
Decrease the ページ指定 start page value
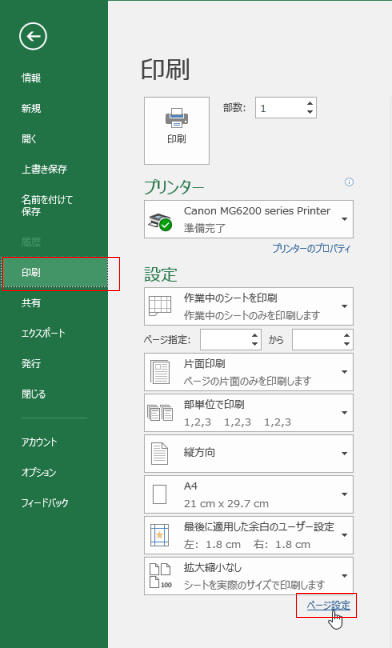pyautogui.click(x=255, y=344)
